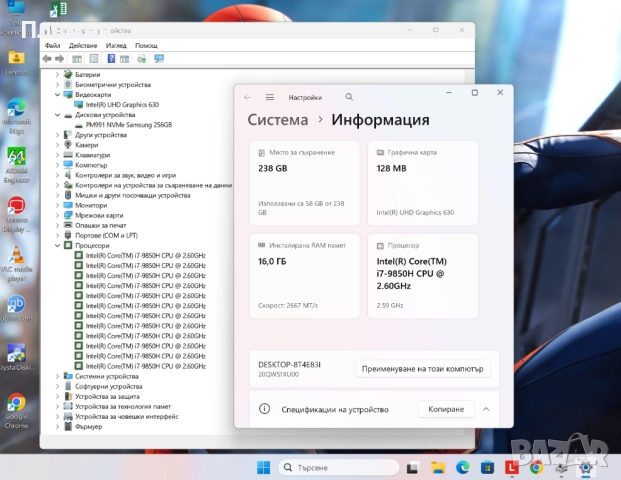Open qBittorrent desktop shortcut

click(16, 309)
